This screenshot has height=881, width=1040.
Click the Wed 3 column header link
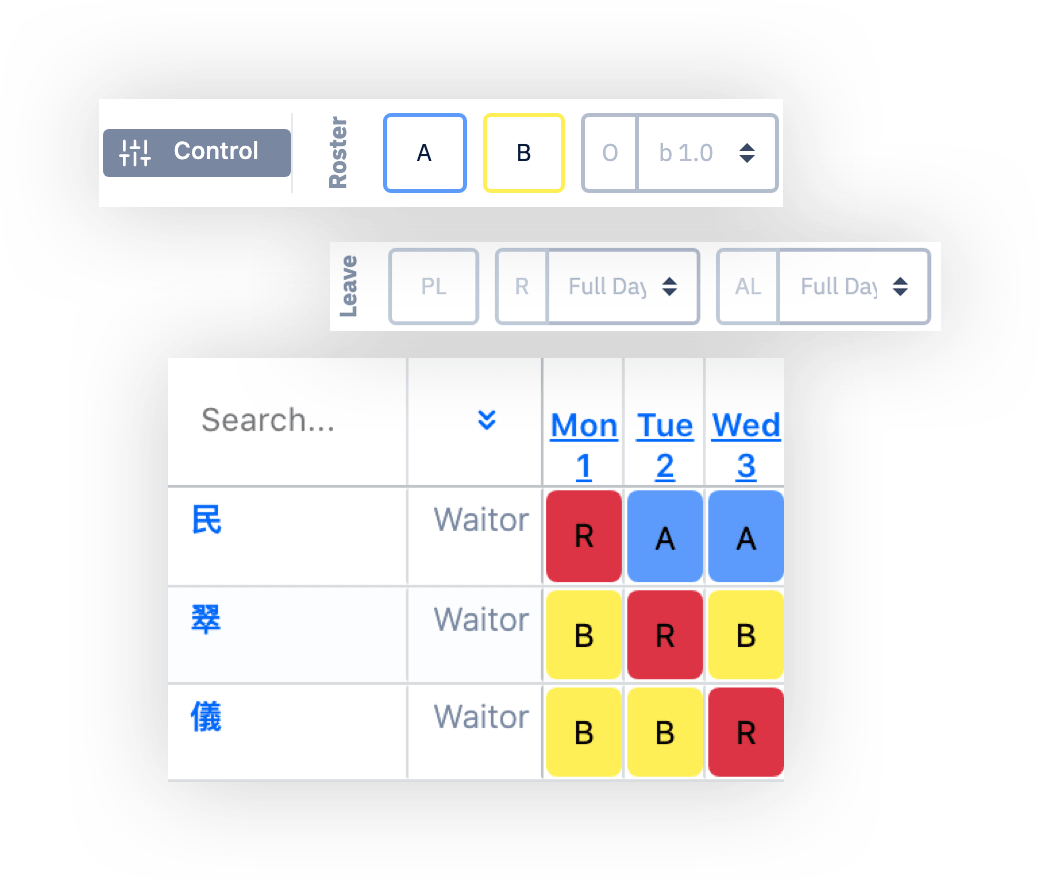click(746, 446)
